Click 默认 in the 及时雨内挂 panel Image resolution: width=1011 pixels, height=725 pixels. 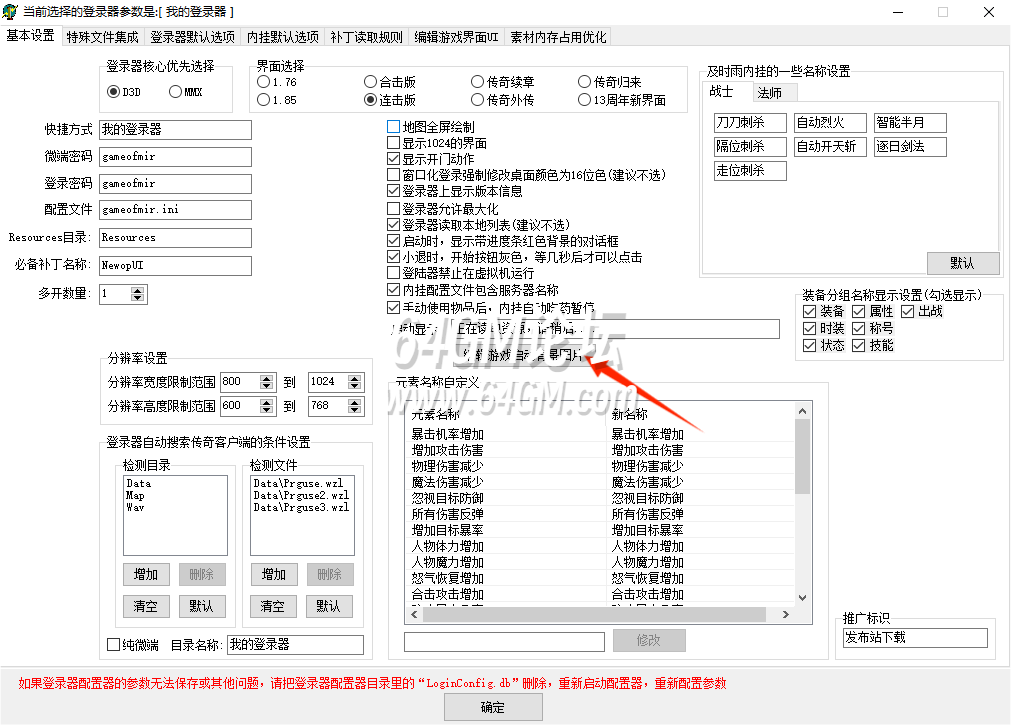(x=963, y=263)
